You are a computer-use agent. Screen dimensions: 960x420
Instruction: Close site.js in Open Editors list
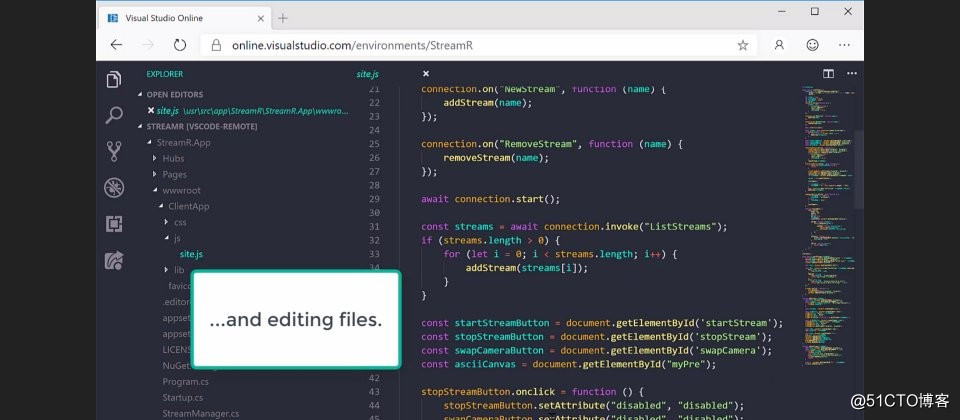pyautogui.click(x=151, y=111)
